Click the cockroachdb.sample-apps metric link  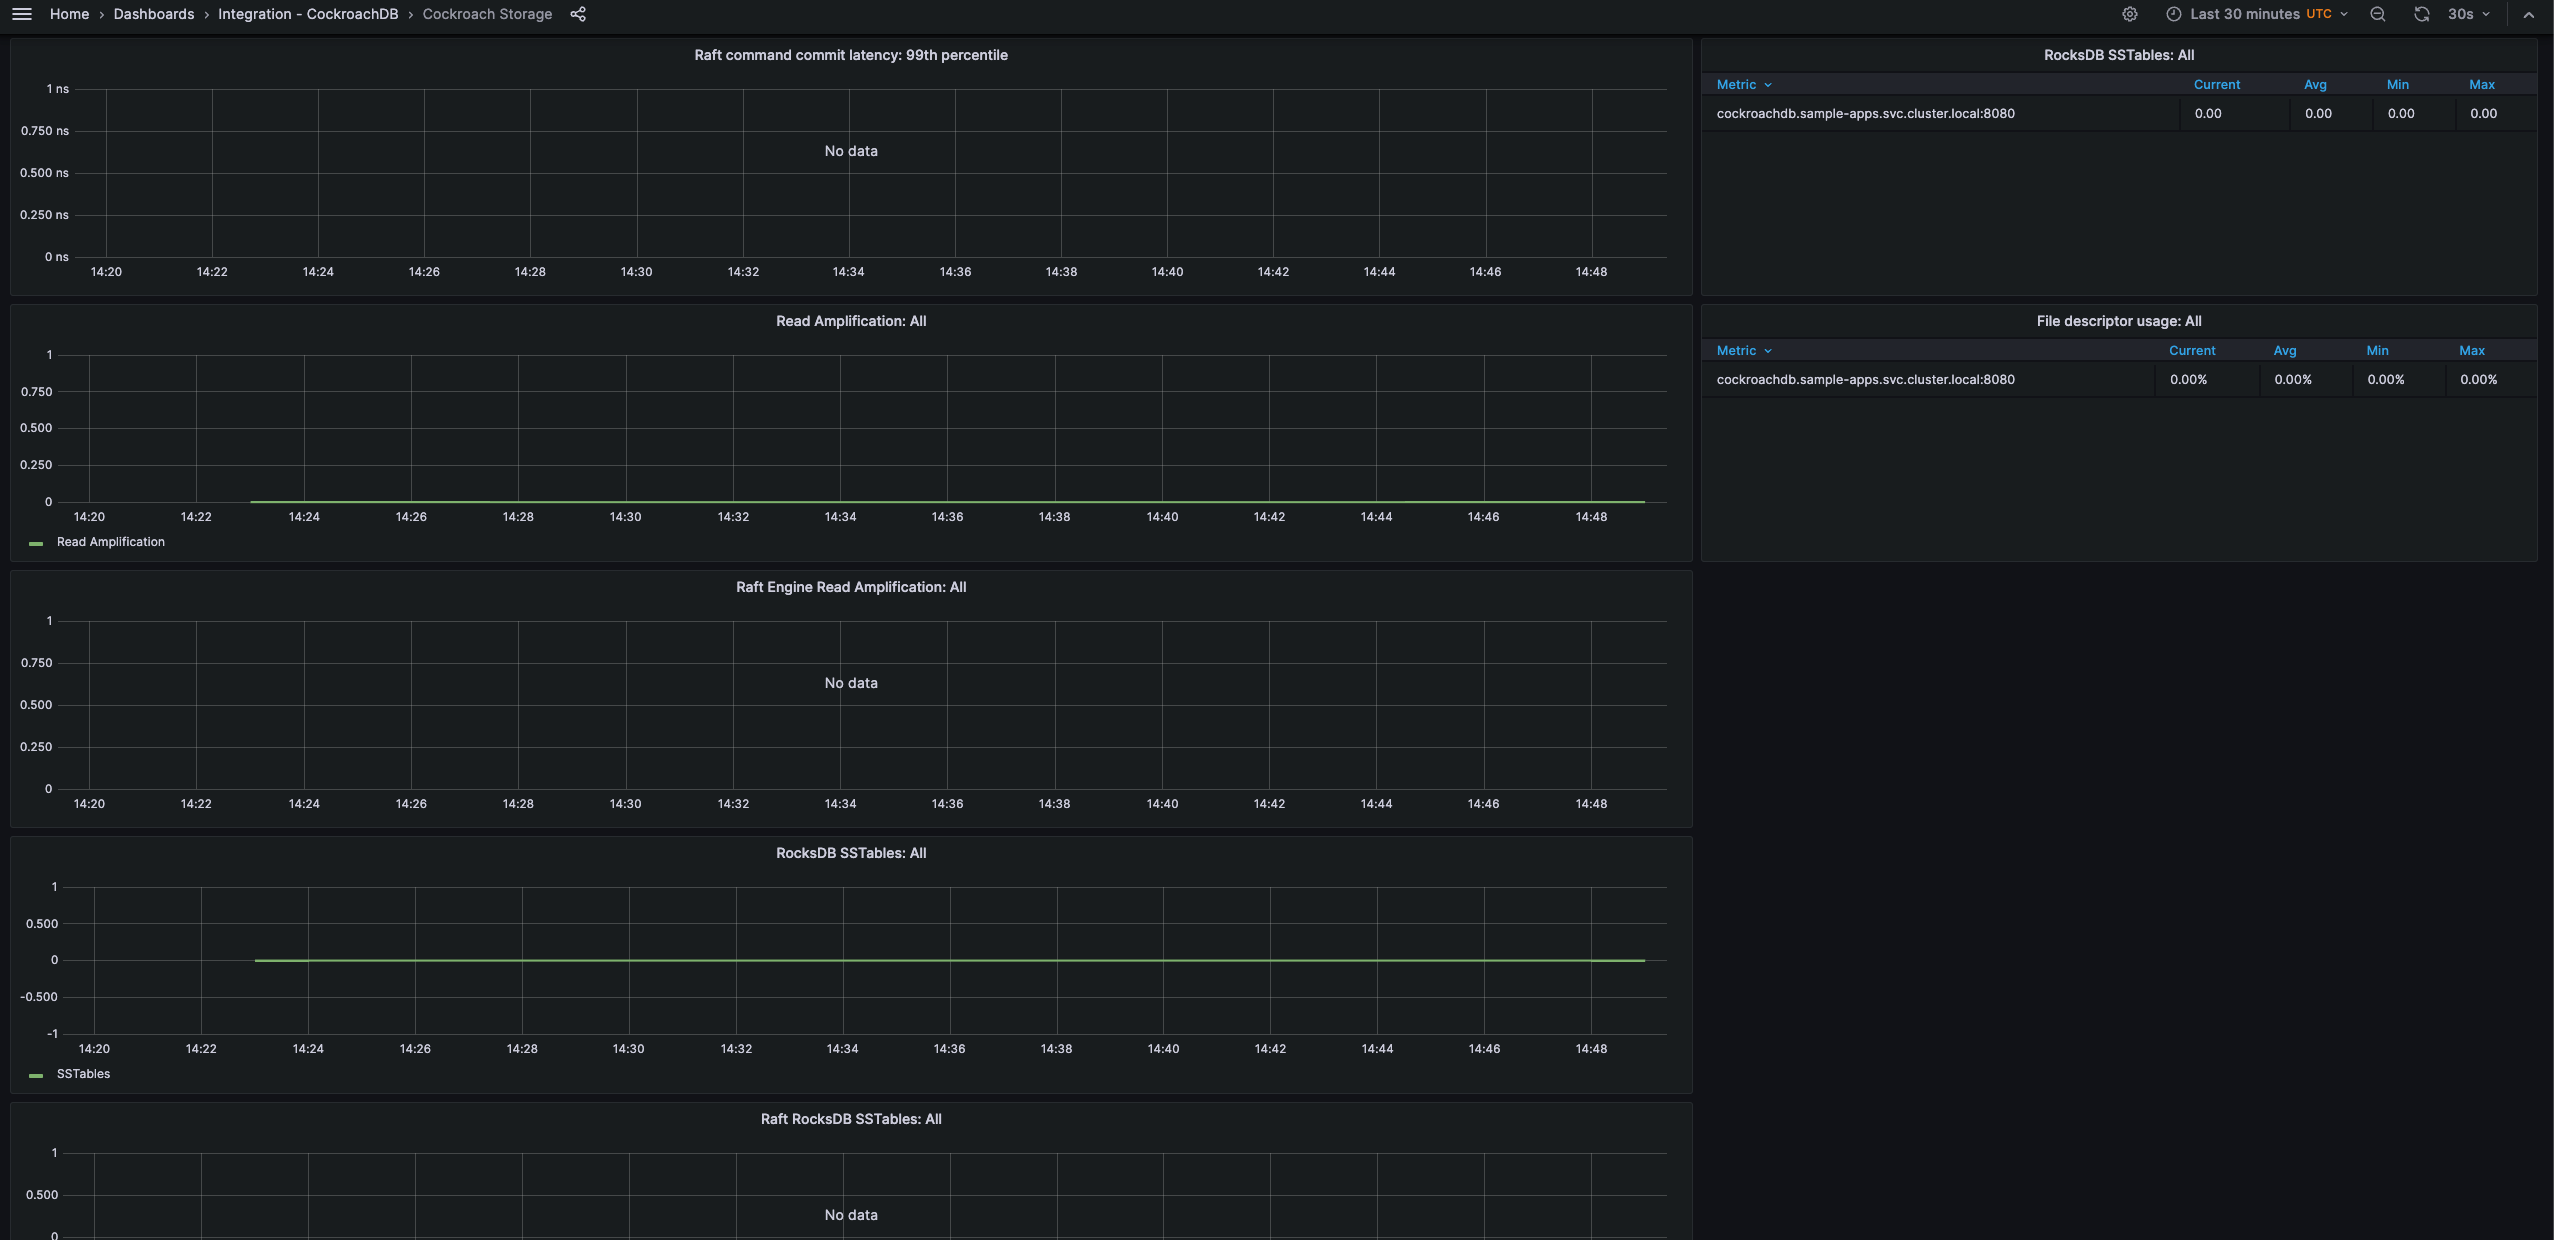1865,113
